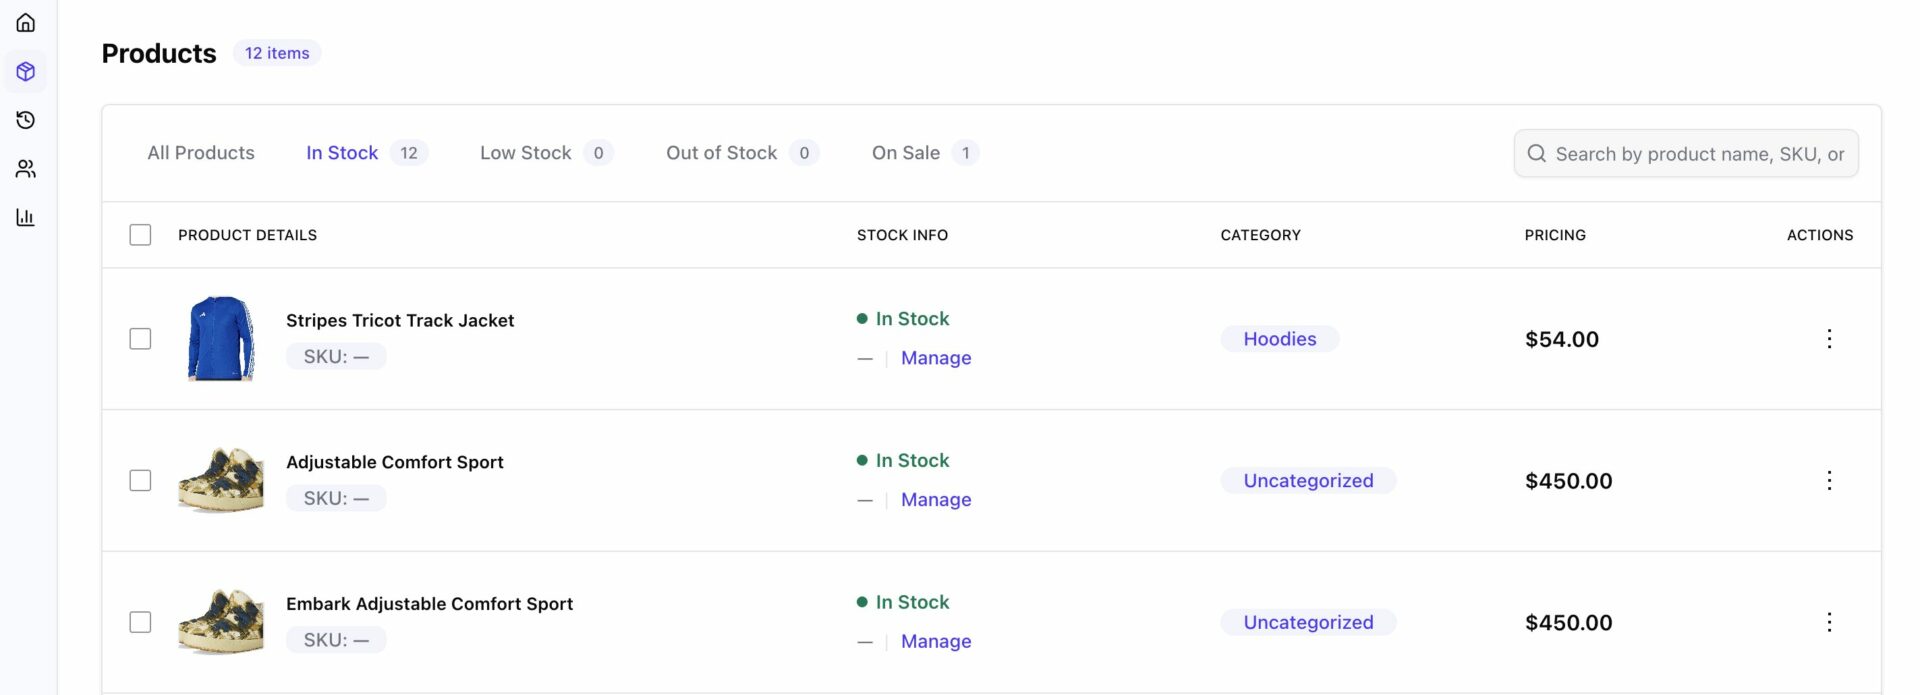
Task: Click the $450.00 price of Adjustable Comfort Sport
Action: click(1569, 481)
